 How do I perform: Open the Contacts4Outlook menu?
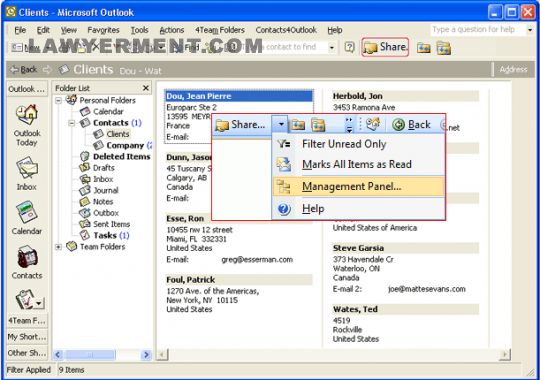click(286, 30)
